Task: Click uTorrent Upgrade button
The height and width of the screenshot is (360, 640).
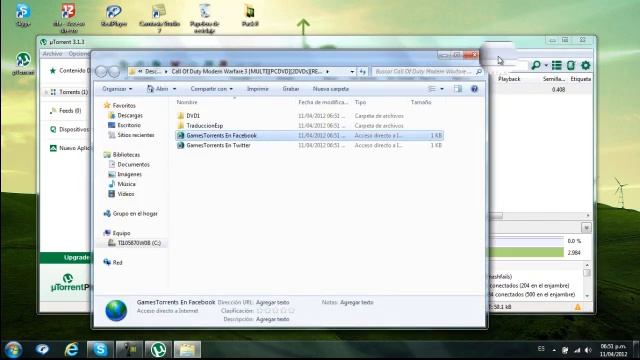Action: [x=66, y=258]
